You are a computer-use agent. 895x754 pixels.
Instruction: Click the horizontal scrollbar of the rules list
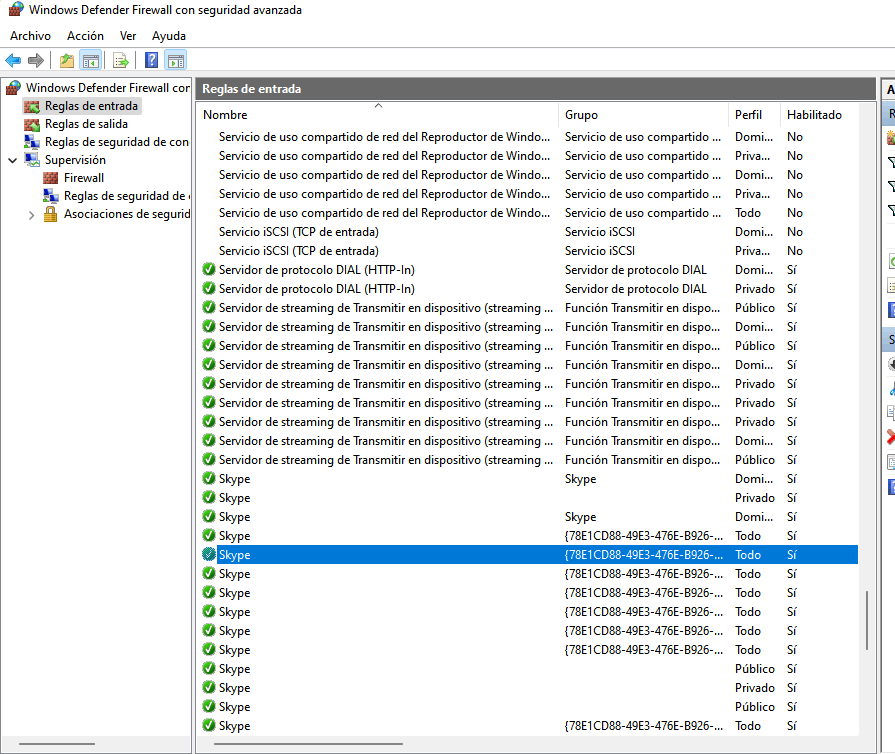[308, 744]
